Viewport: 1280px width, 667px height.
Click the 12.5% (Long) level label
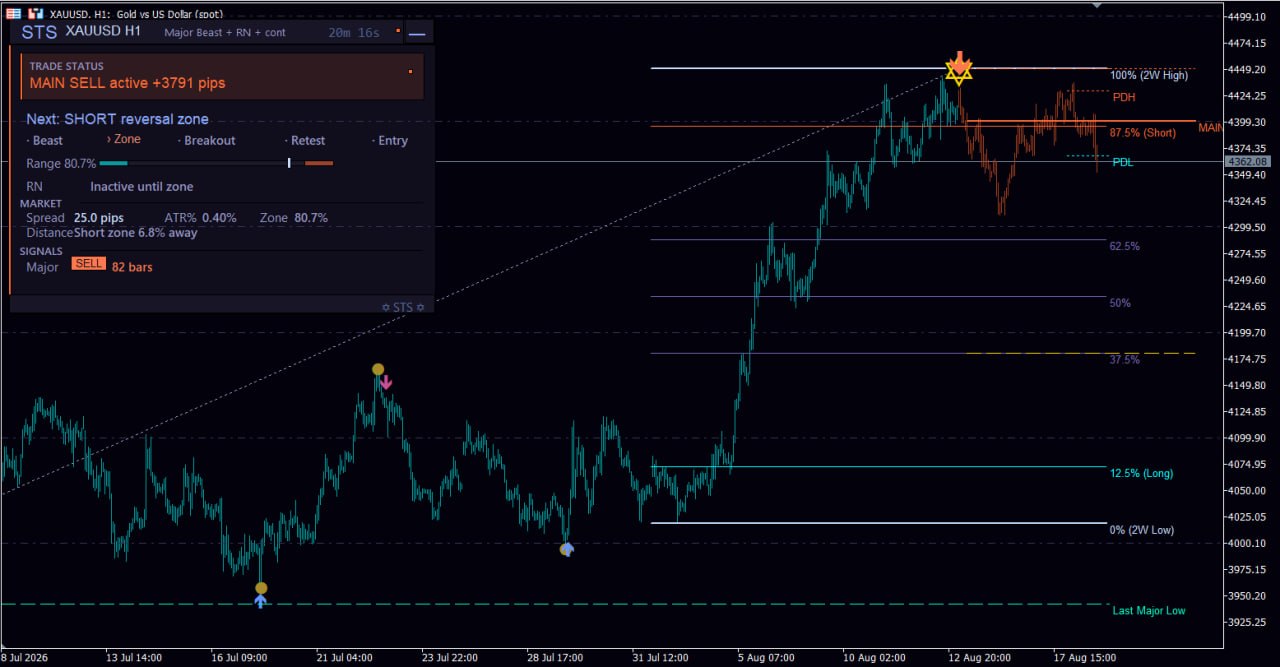point(1142,473)
